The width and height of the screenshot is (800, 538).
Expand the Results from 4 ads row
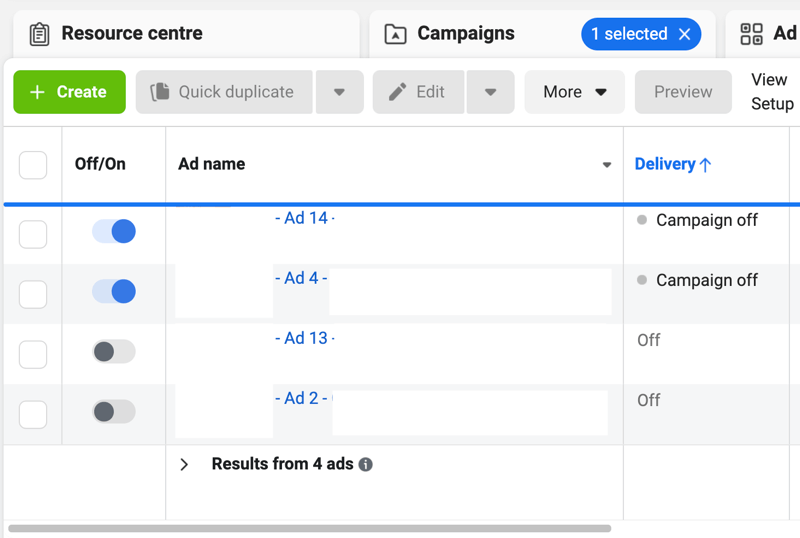184,465
